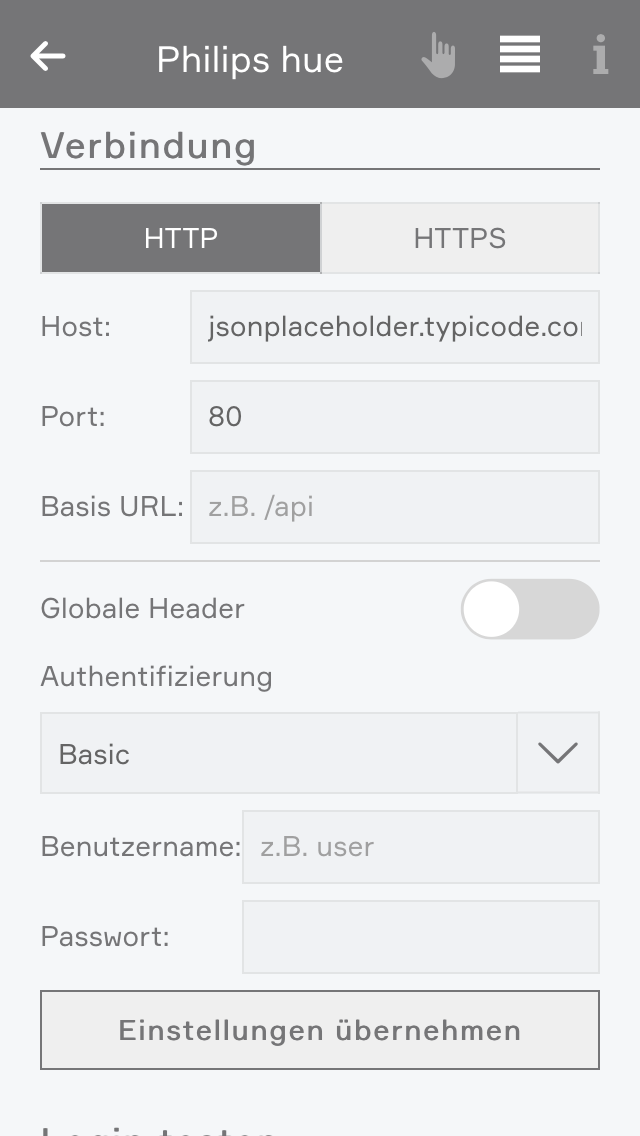
Task: Click the Globale Header label
Action: pyautogui.click(x=143, y=609)
